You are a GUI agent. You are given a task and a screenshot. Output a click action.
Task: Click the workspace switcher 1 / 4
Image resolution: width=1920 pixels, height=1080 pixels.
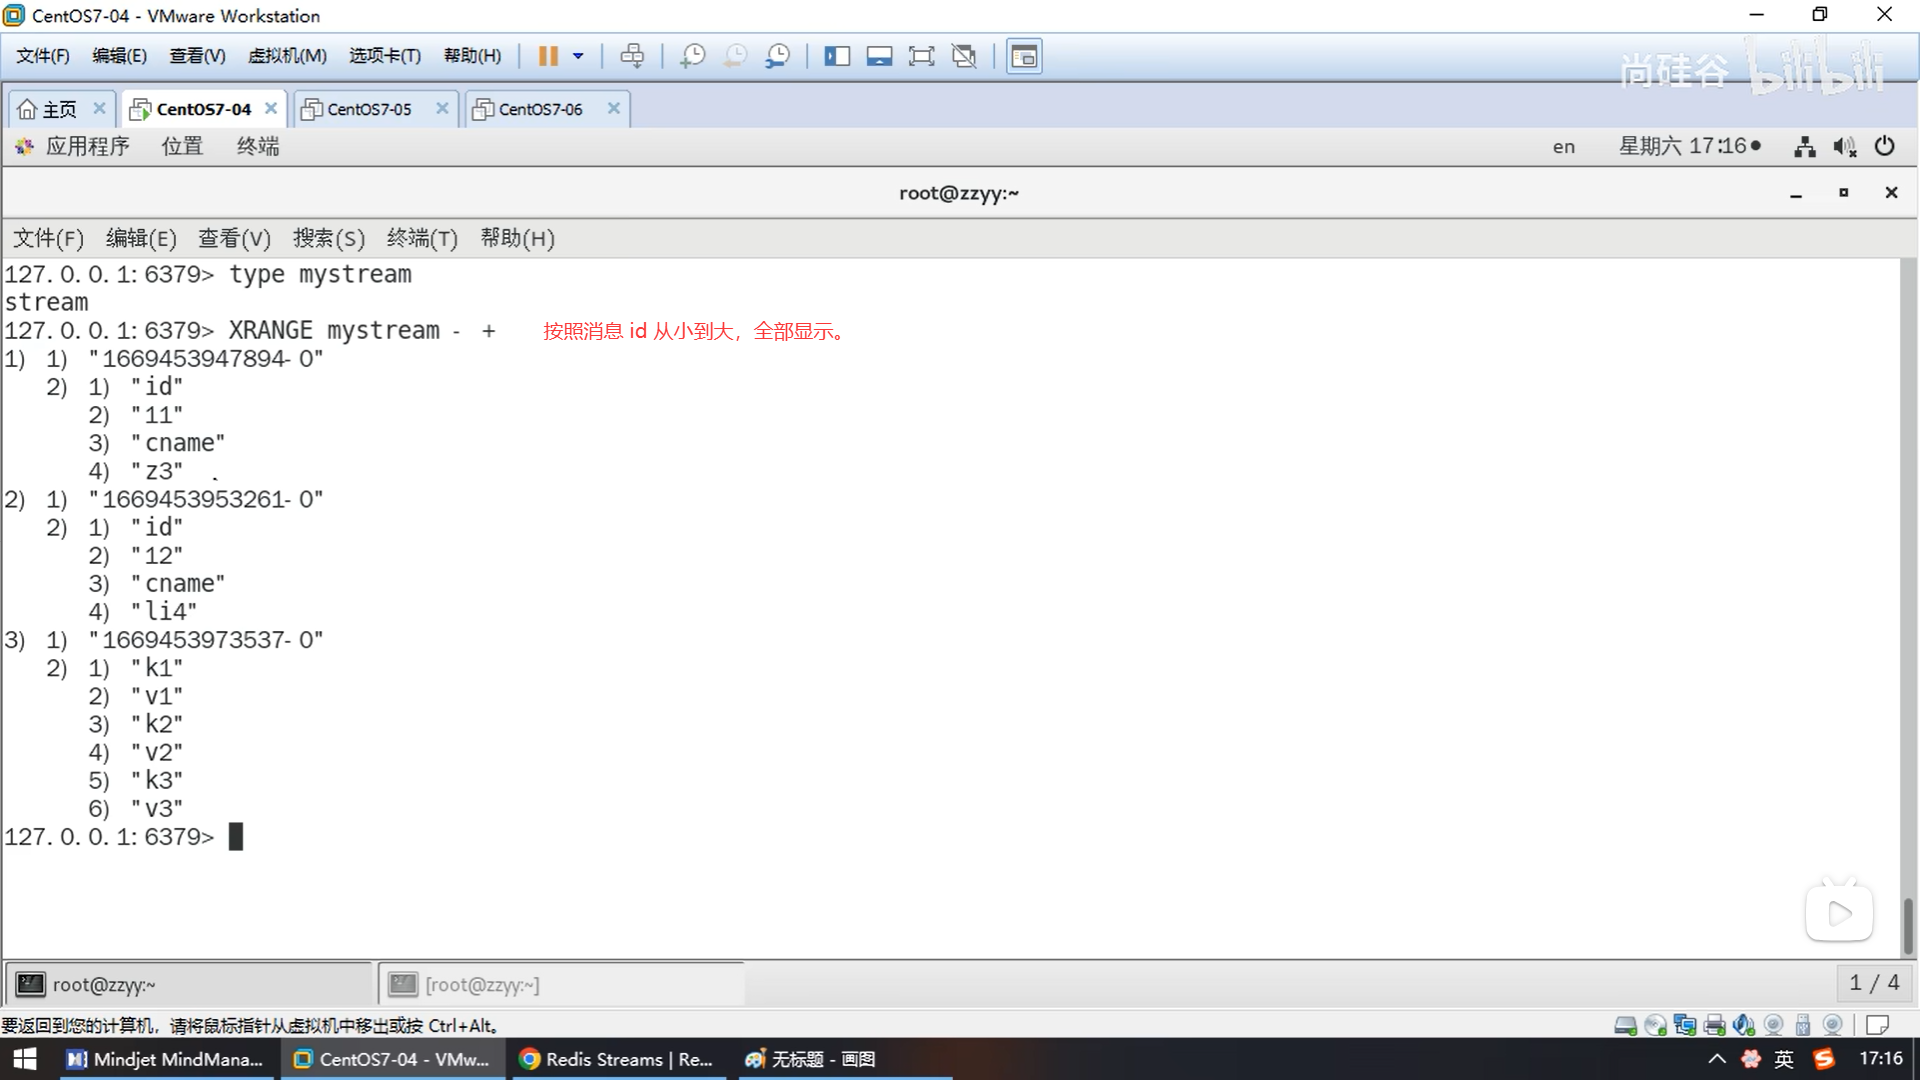pyautogui.click(x=1873, y=983)
